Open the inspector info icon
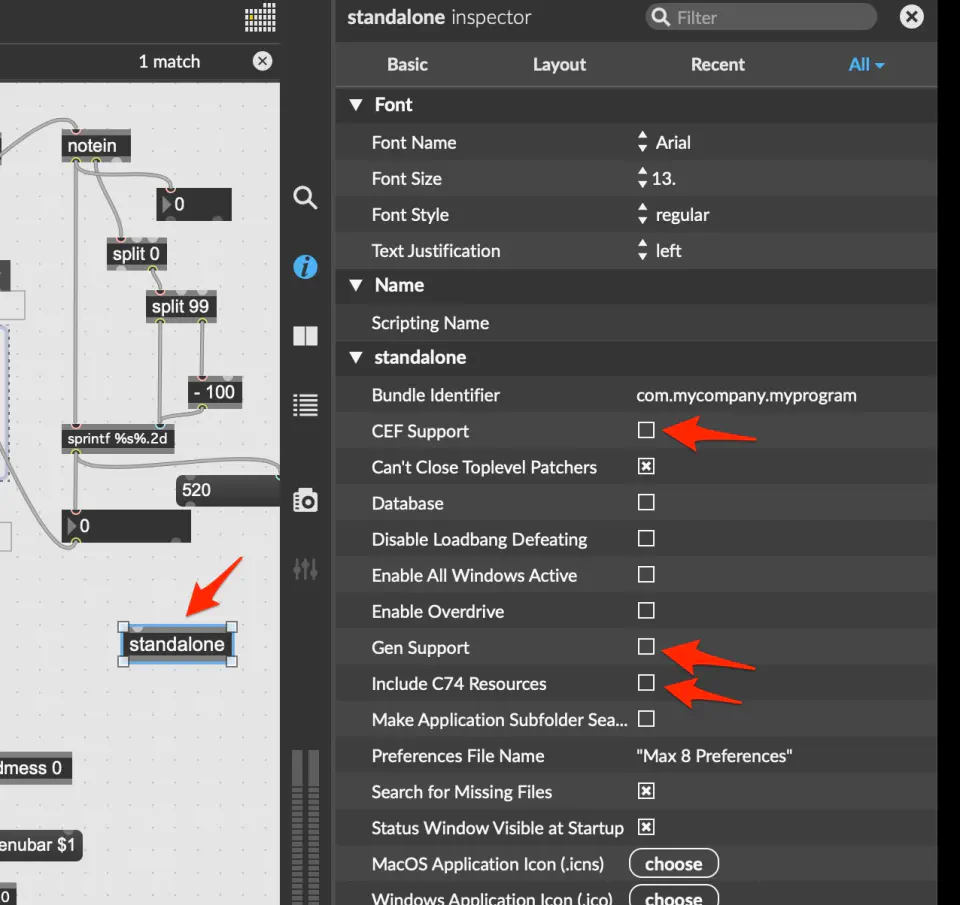The height and width of the screenshot is (905, 960). (x=305, y=267)
